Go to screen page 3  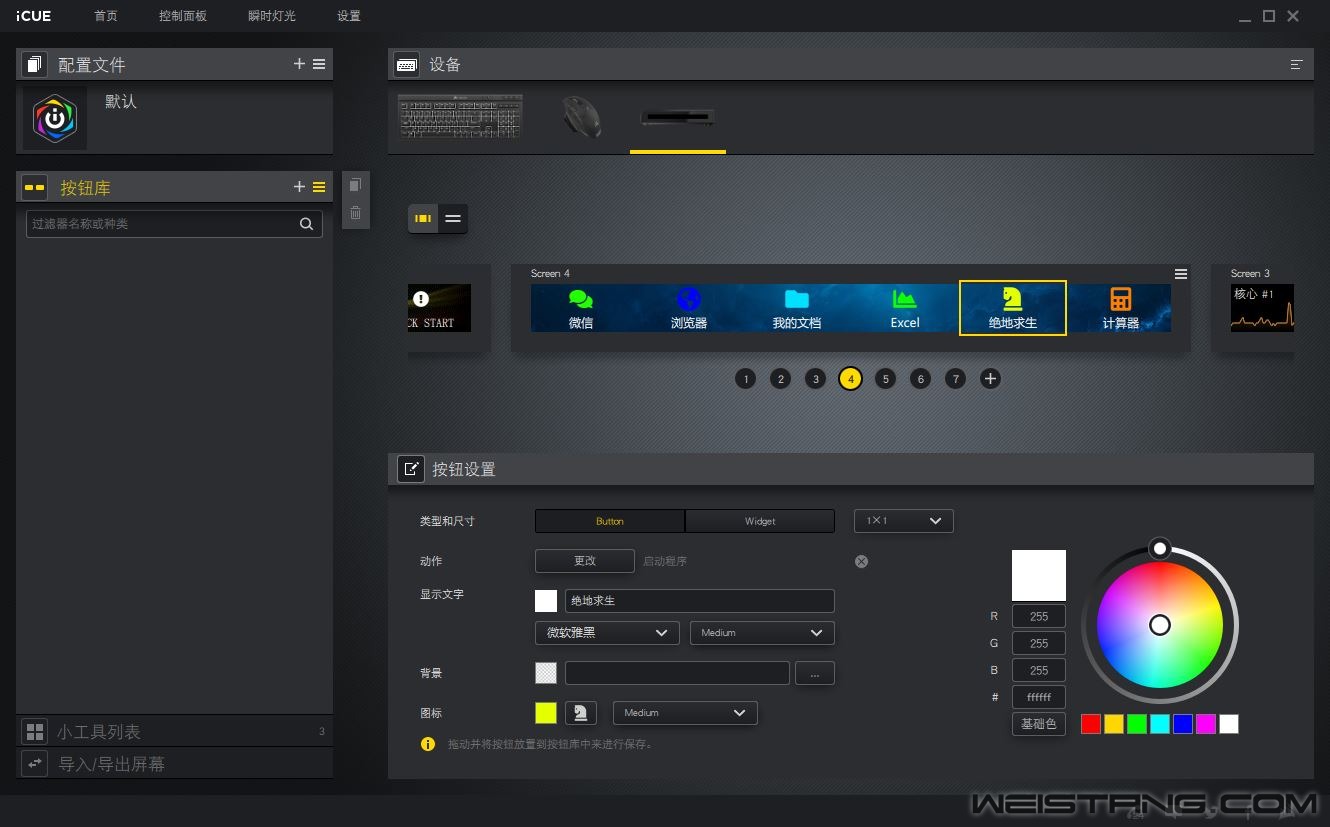(x=816, y=378)
